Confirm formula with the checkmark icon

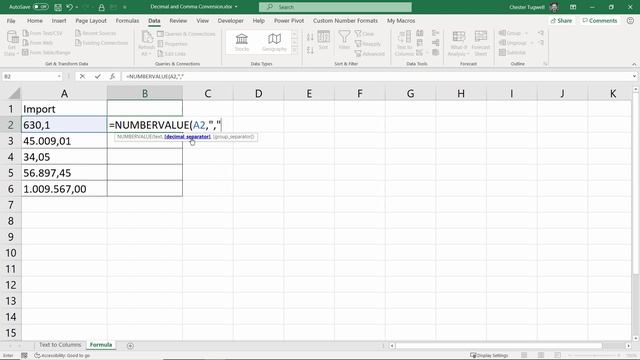(97, 76)
